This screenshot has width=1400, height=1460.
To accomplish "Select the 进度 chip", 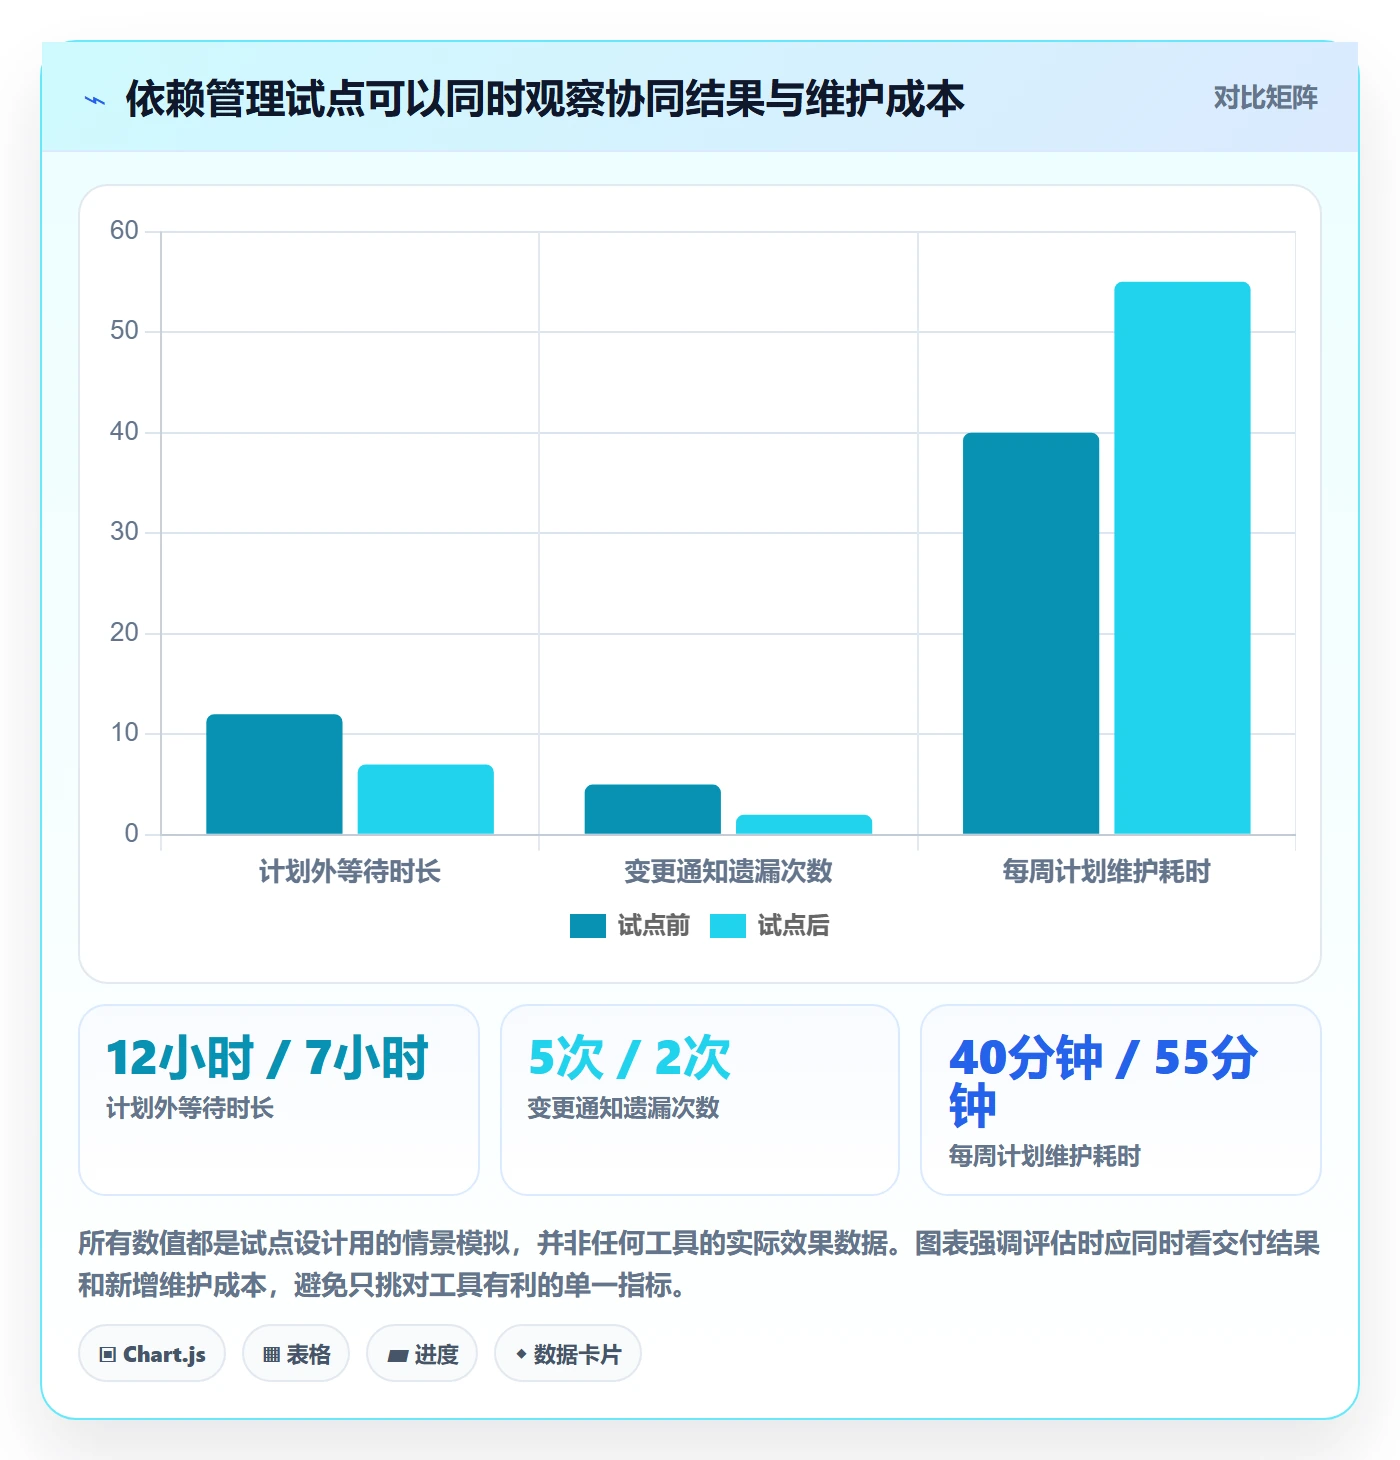I will tap(422, 1354).
